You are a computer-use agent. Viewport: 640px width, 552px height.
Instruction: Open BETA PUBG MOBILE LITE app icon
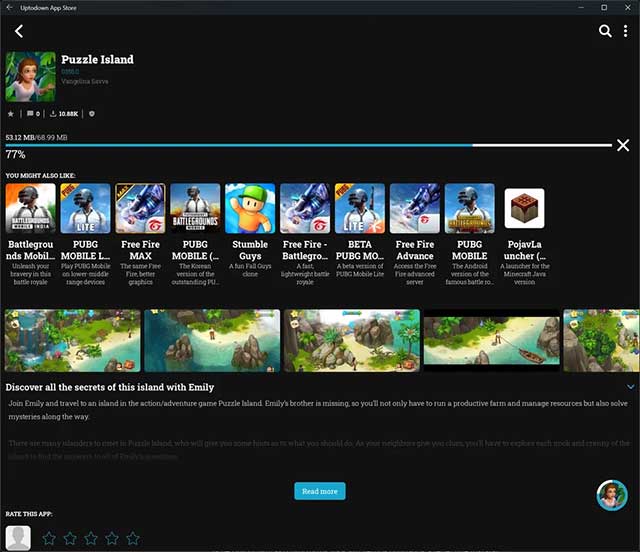[x=360, y=208]
